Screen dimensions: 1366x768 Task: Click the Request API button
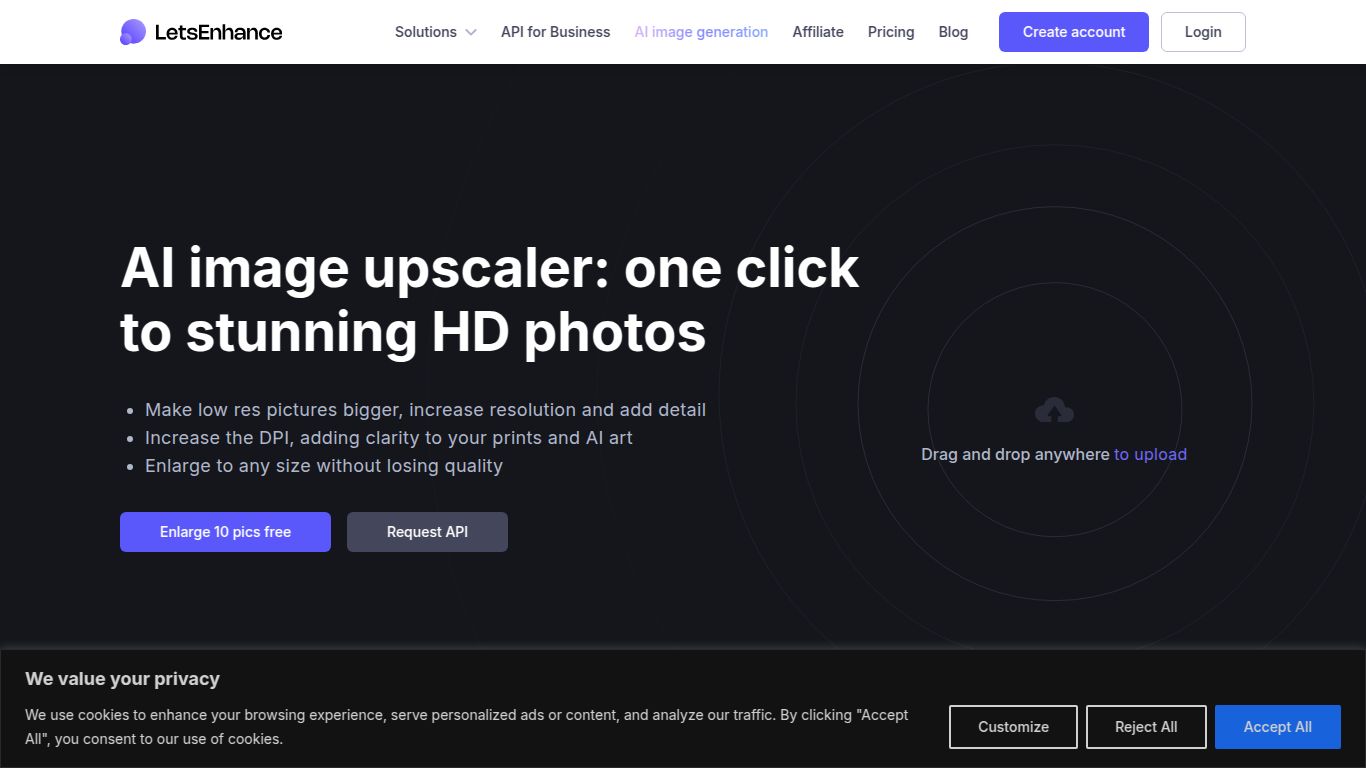pos(427,531)
